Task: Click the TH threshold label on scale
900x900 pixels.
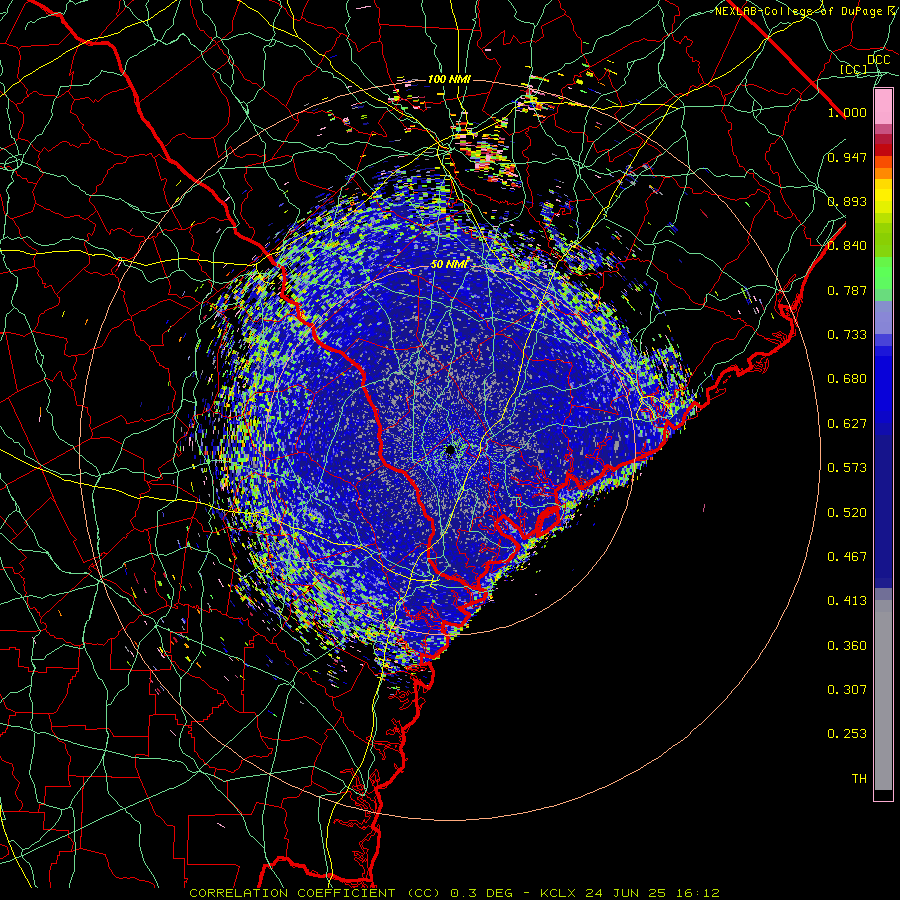Action: click(x=859, y=779)
